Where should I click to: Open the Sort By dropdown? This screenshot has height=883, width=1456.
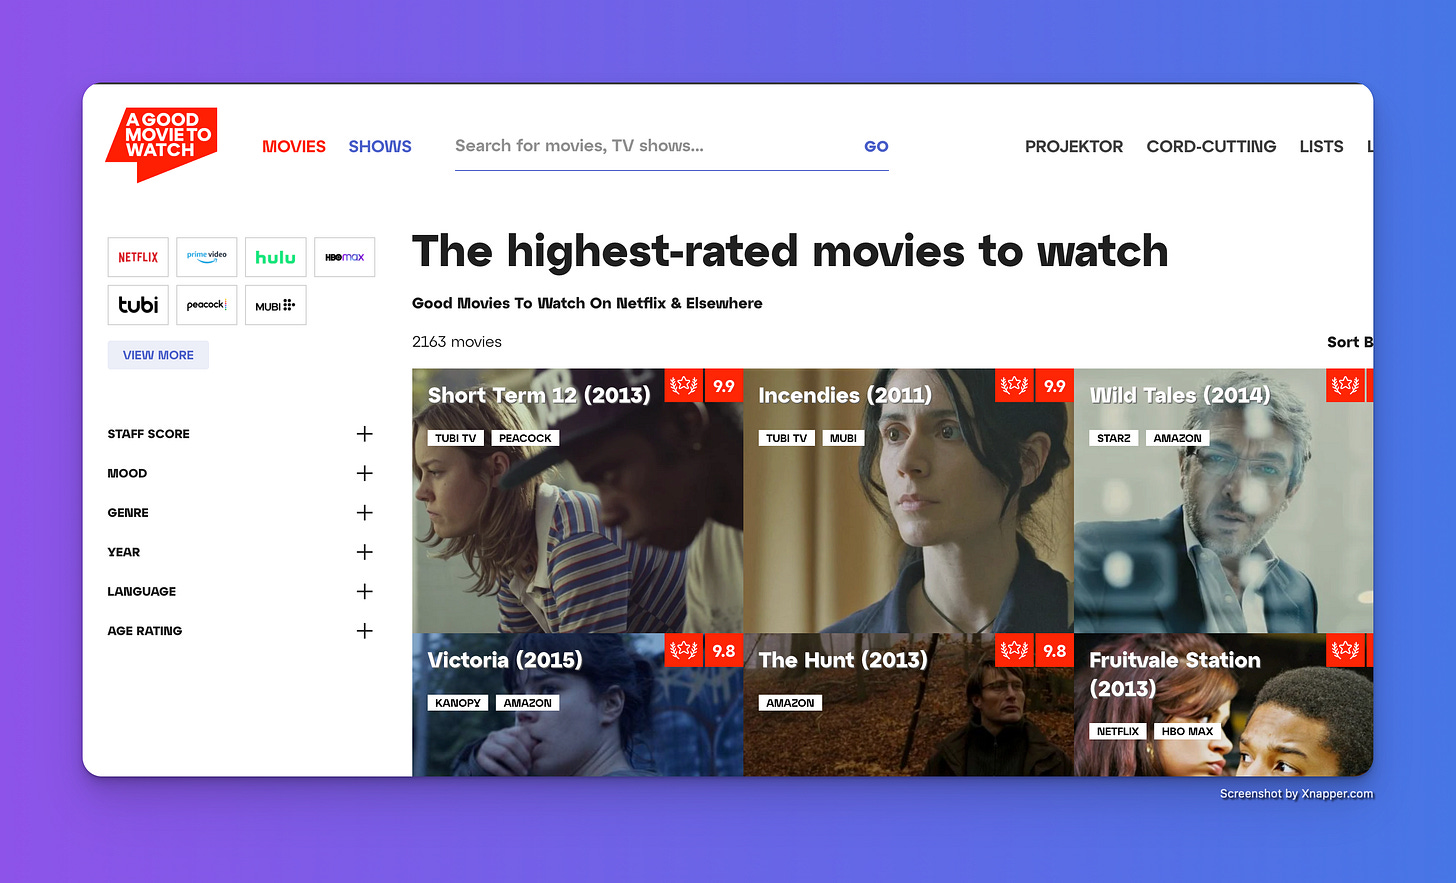1349,342
